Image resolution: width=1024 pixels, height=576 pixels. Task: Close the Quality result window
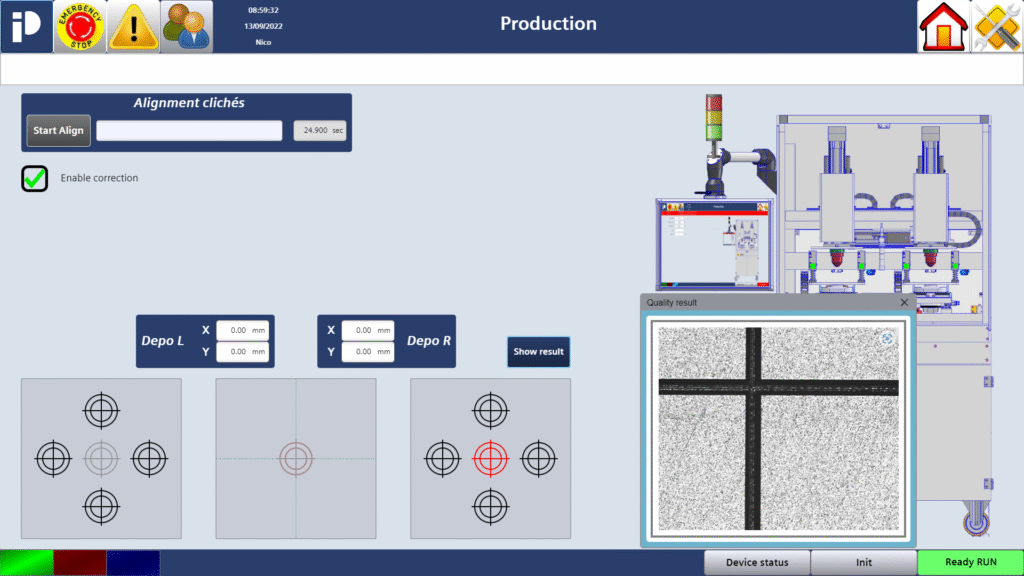tap(904, 302)
